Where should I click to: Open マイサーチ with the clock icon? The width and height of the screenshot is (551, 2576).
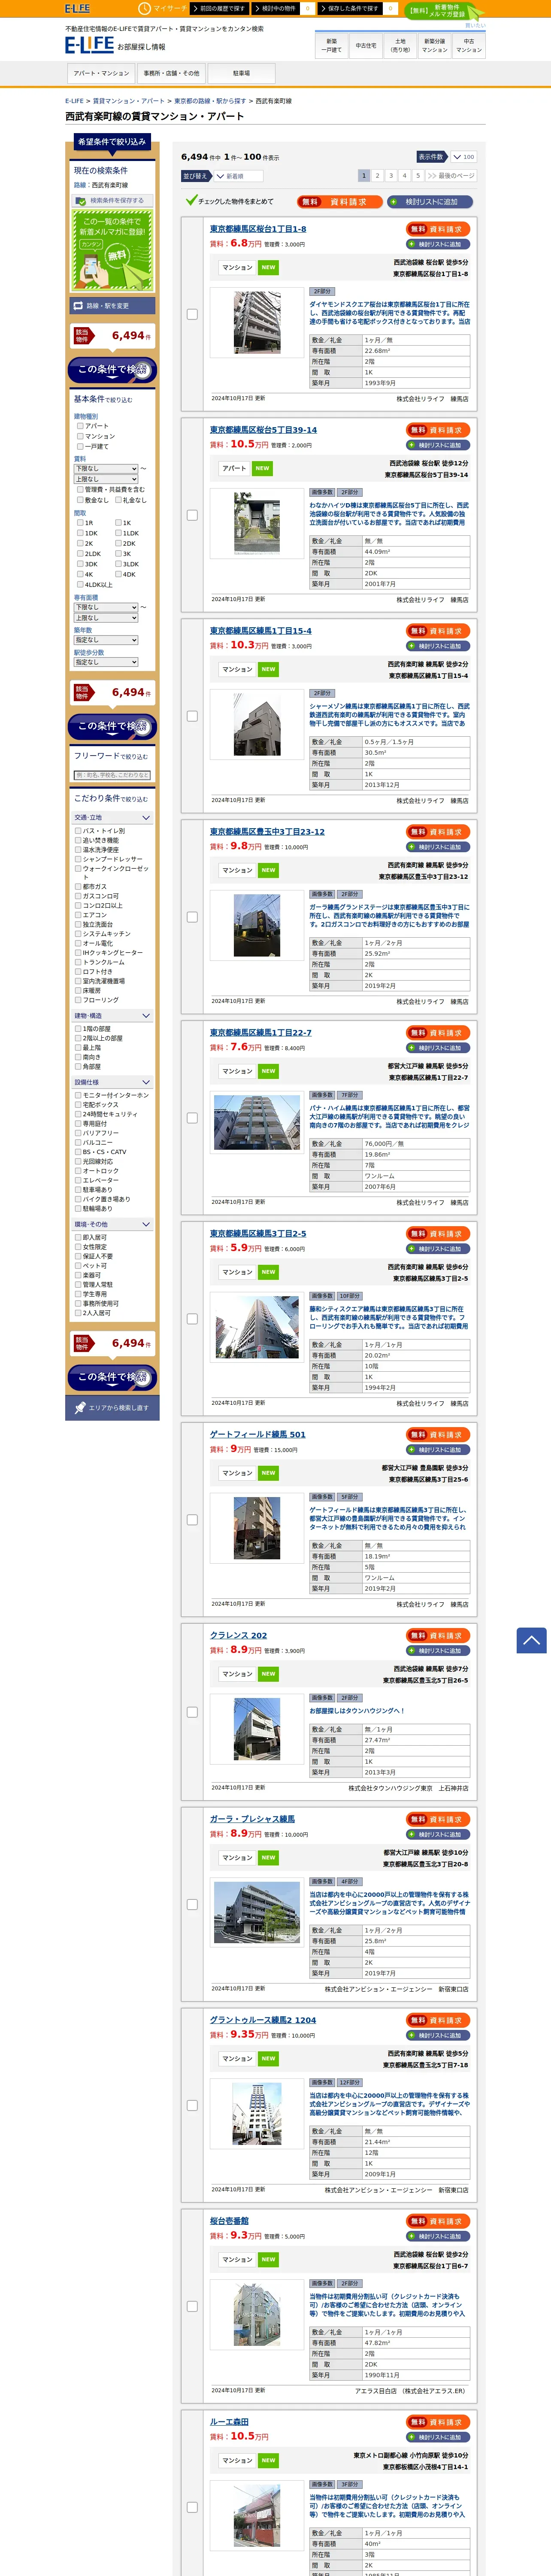click(x=162, y=8)
